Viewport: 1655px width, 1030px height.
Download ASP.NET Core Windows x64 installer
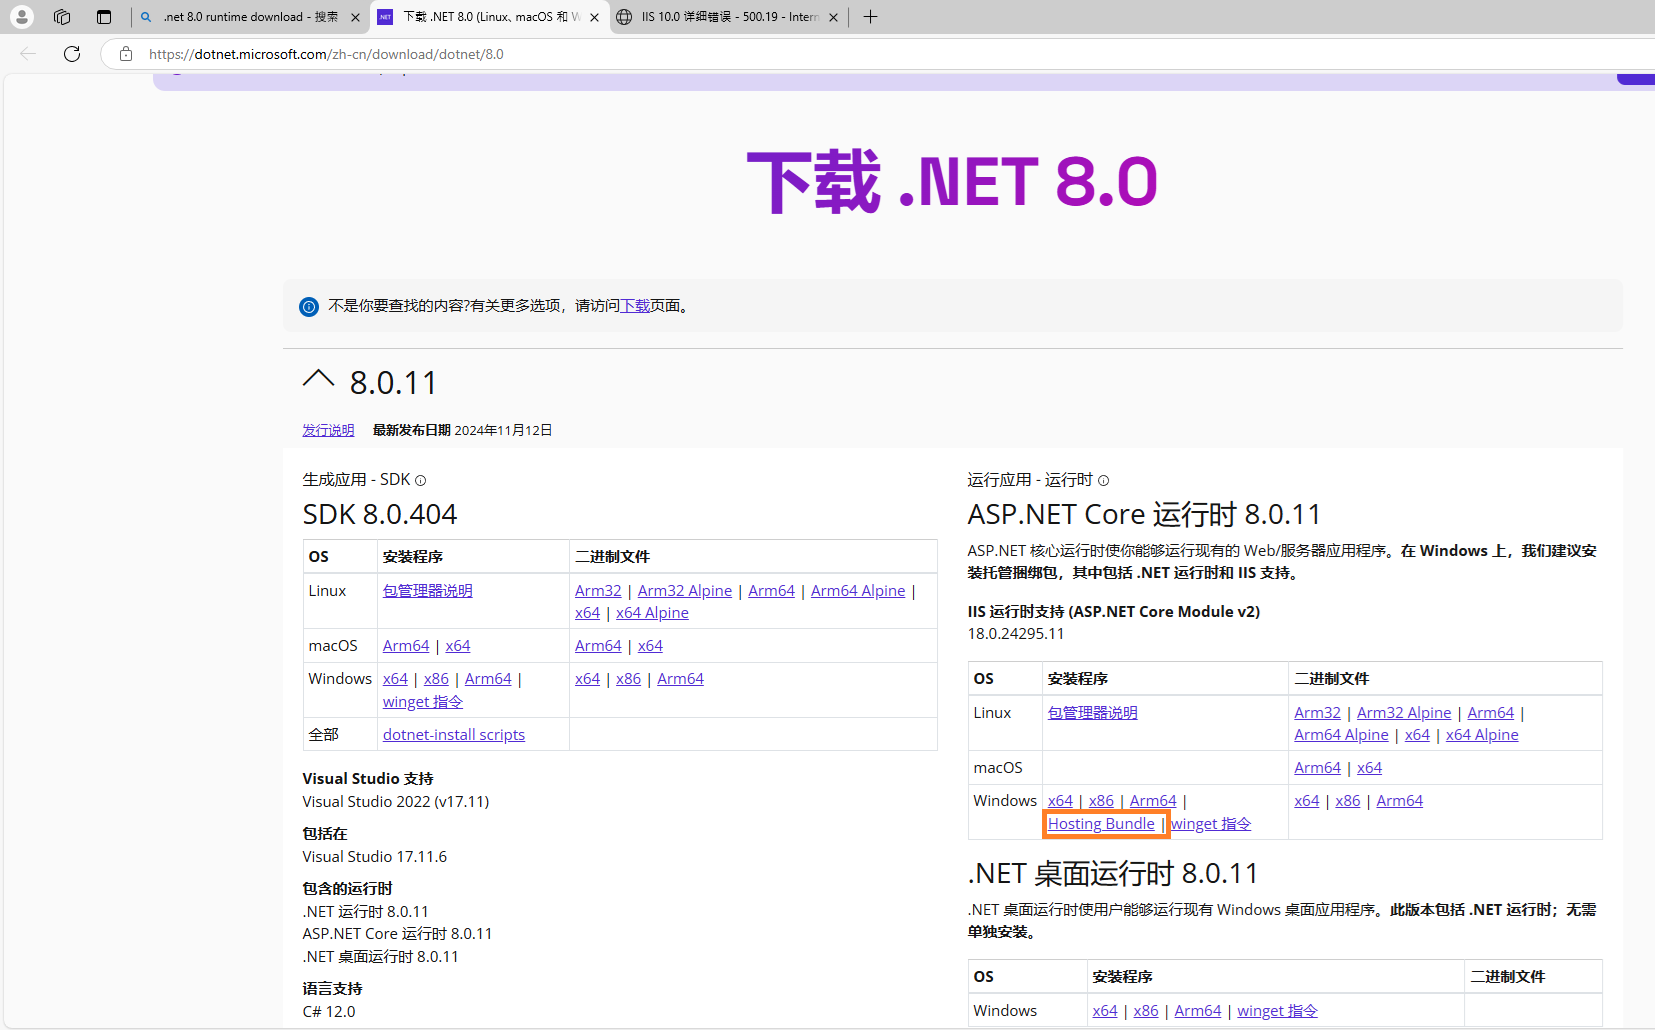(1060, 801)
